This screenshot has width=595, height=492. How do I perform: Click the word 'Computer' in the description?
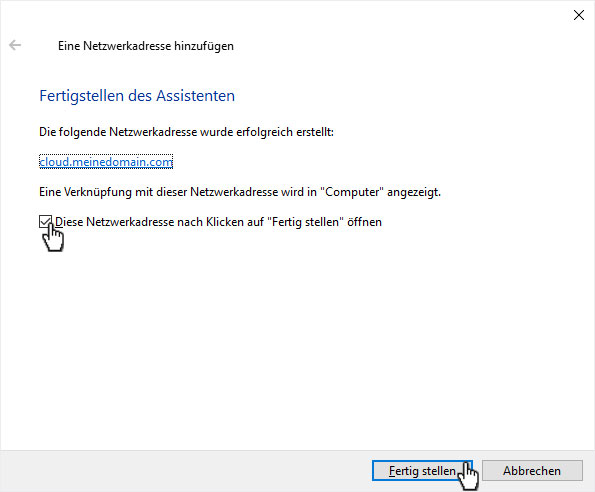pyautogui.click(x=353, y=192)
